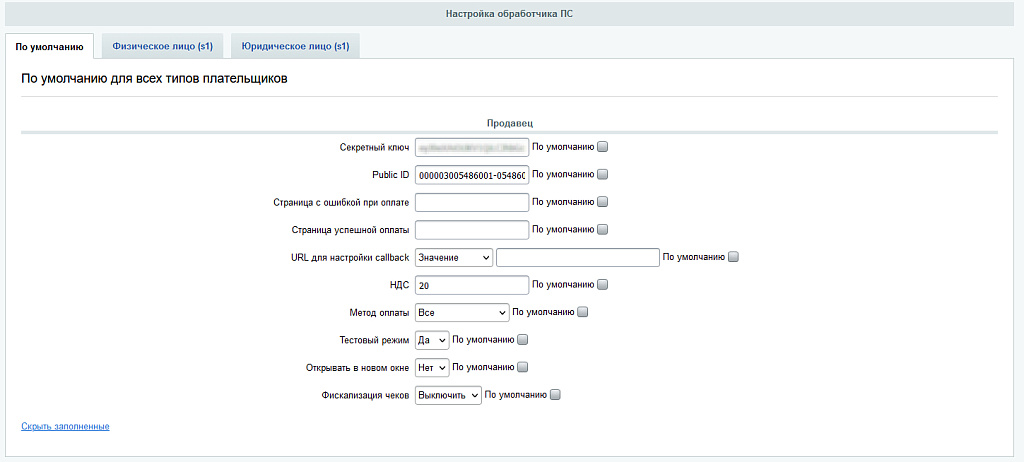Open the Юридическое лицо (s1) tab
The width and height of the screenshot is (1024, 462).
[295, 47]
